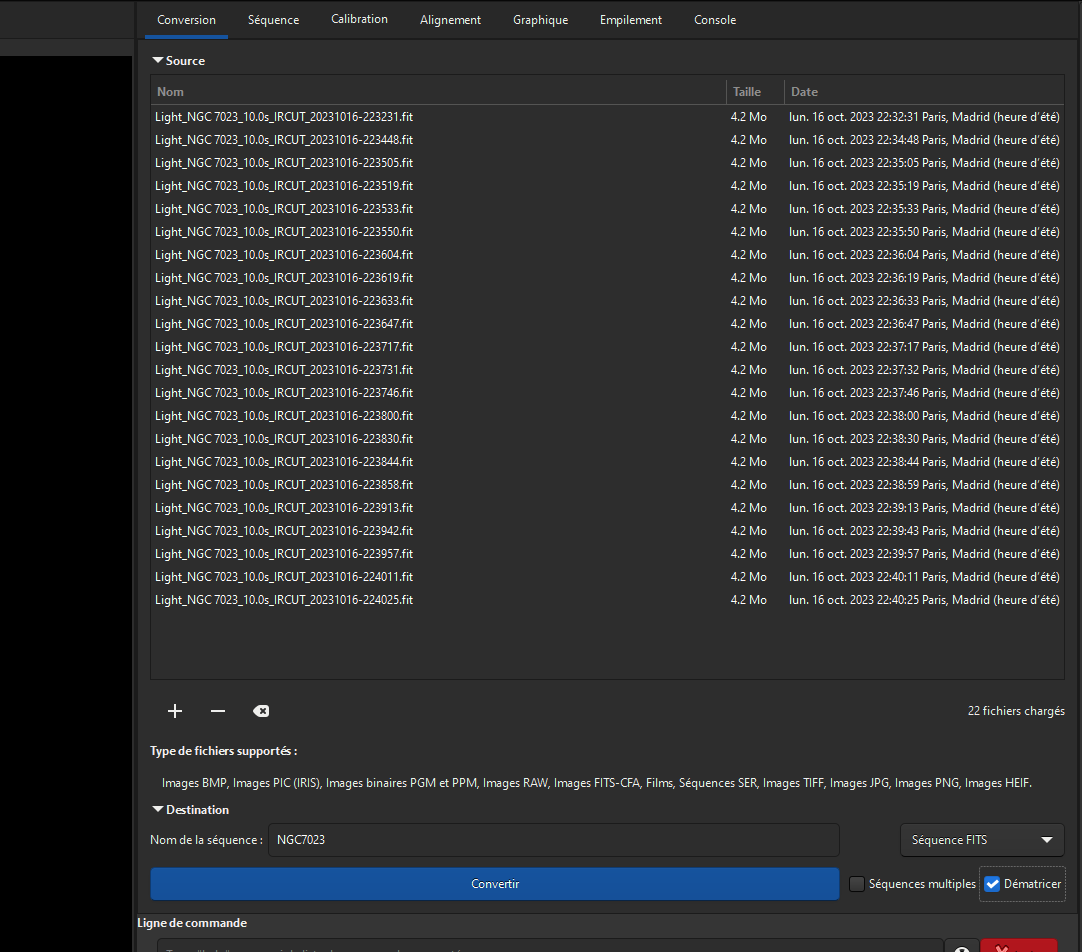
Task: Clear the file list with the erase icon
Action: pos(260,711)
